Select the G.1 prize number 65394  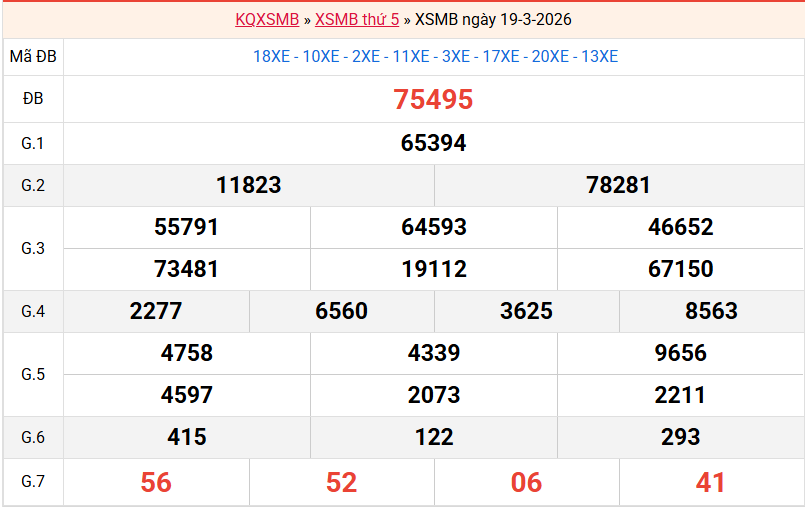point(433,143)
